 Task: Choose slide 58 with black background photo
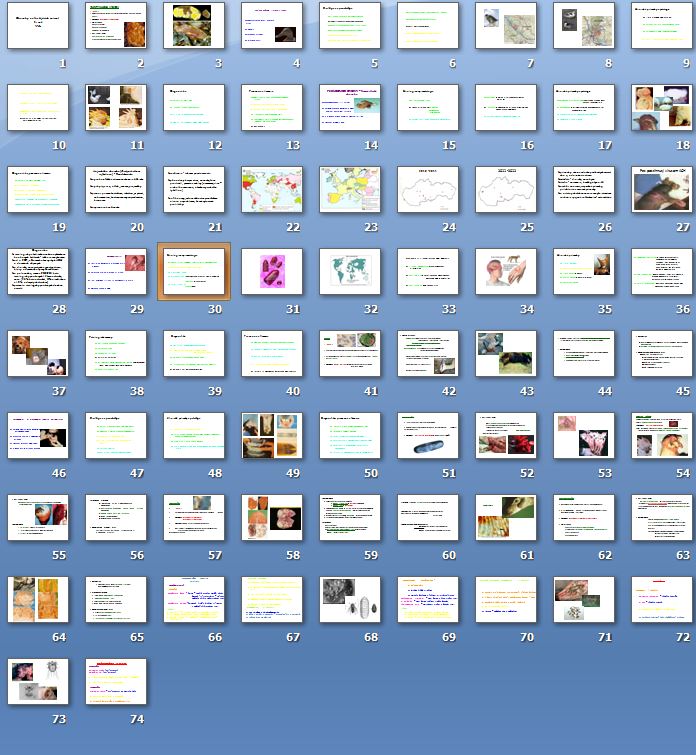coord(272,518)
